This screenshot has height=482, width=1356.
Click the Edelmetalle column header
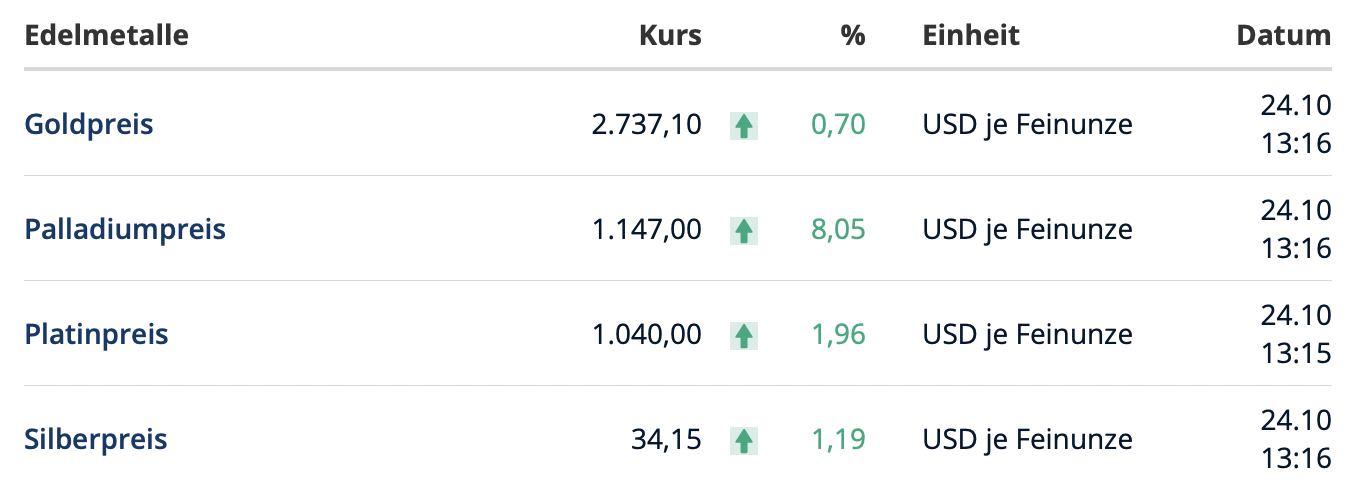pos(106,36)
